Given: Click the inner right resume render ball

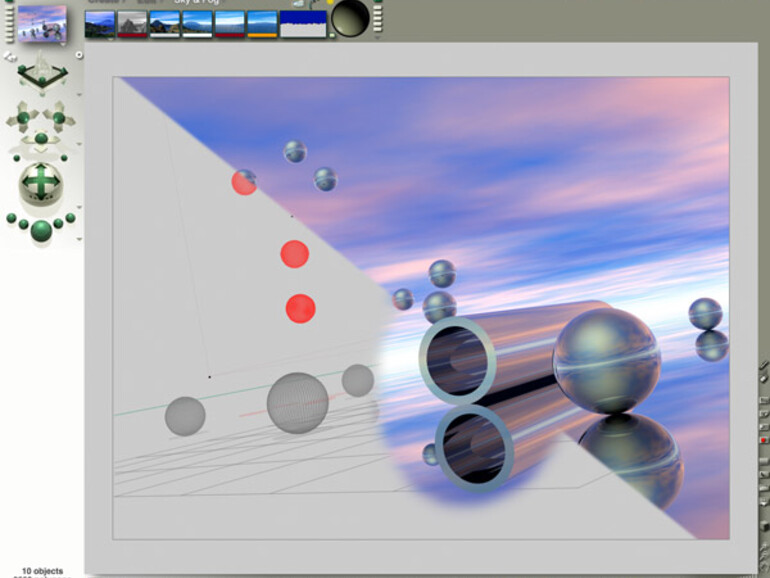Looking at the screenshot, I should pyautogui.click(x=58, y=223).
